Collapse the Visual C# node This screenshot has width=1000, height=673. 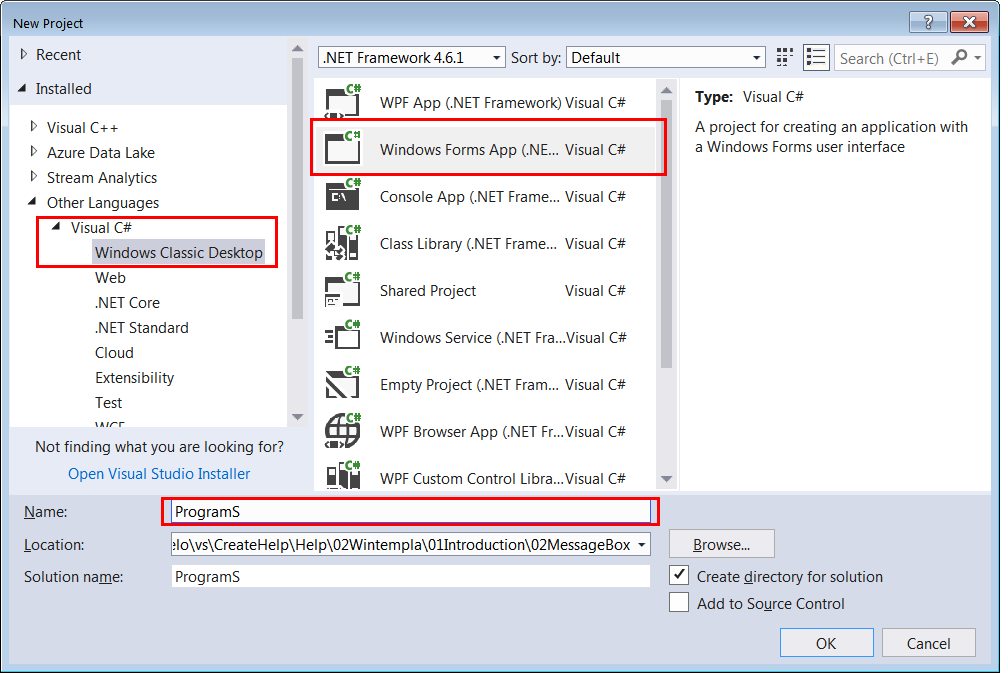tap(57, 226)
